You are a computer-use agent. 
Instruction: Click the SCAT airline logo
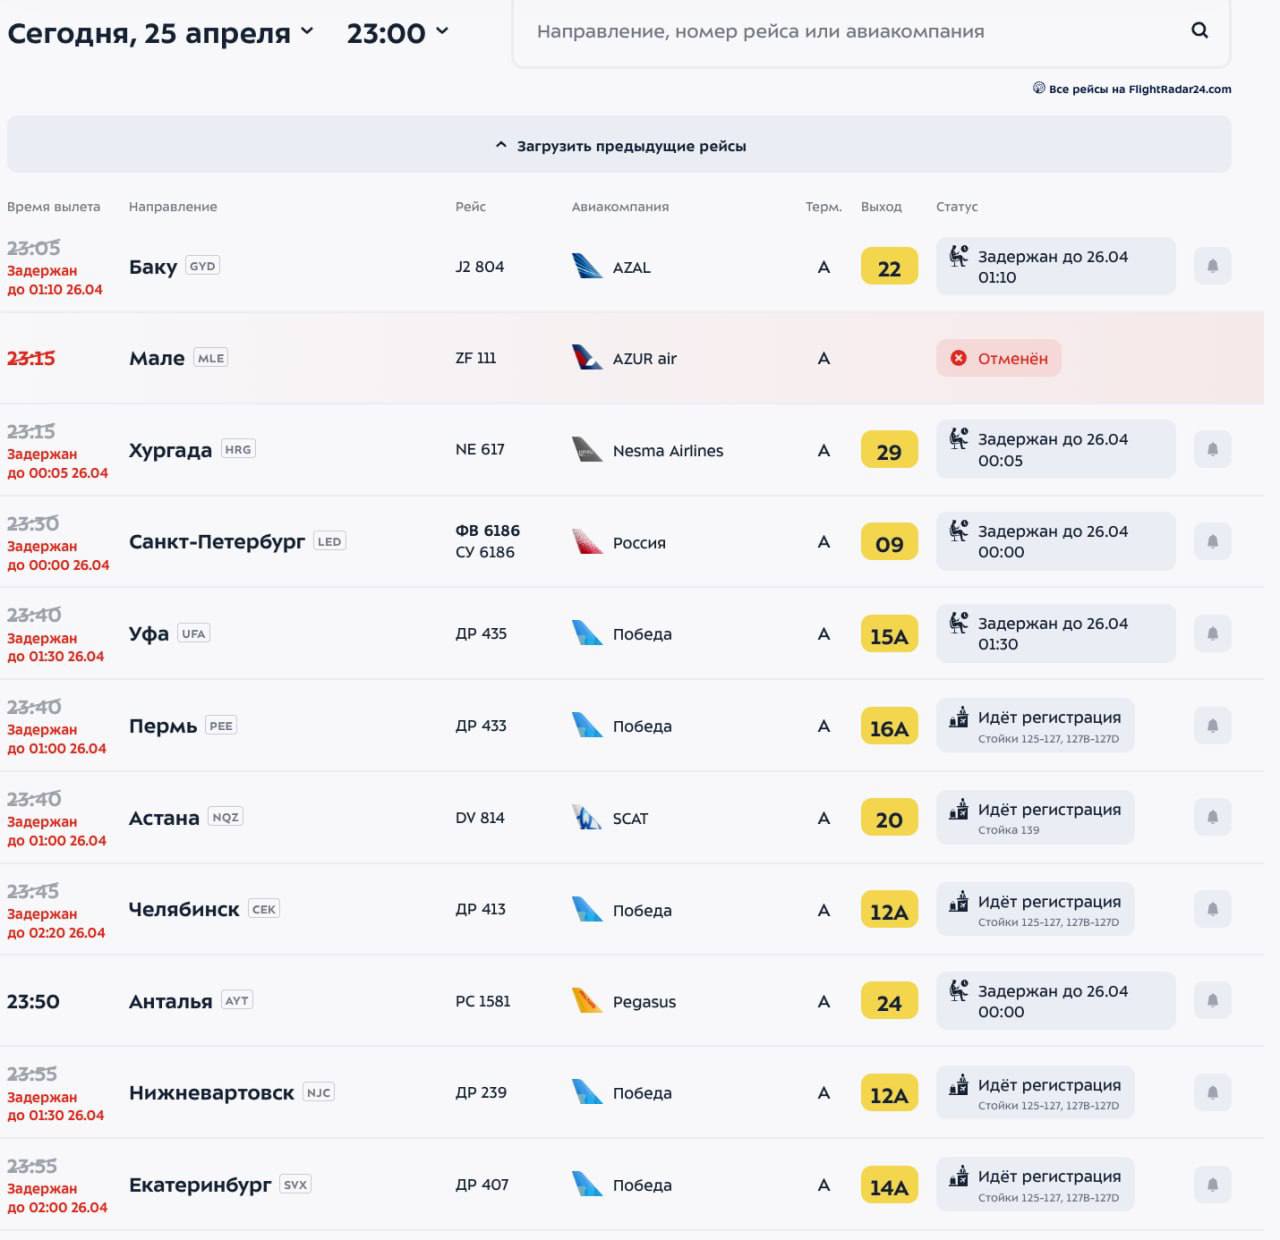pos(587,818)
